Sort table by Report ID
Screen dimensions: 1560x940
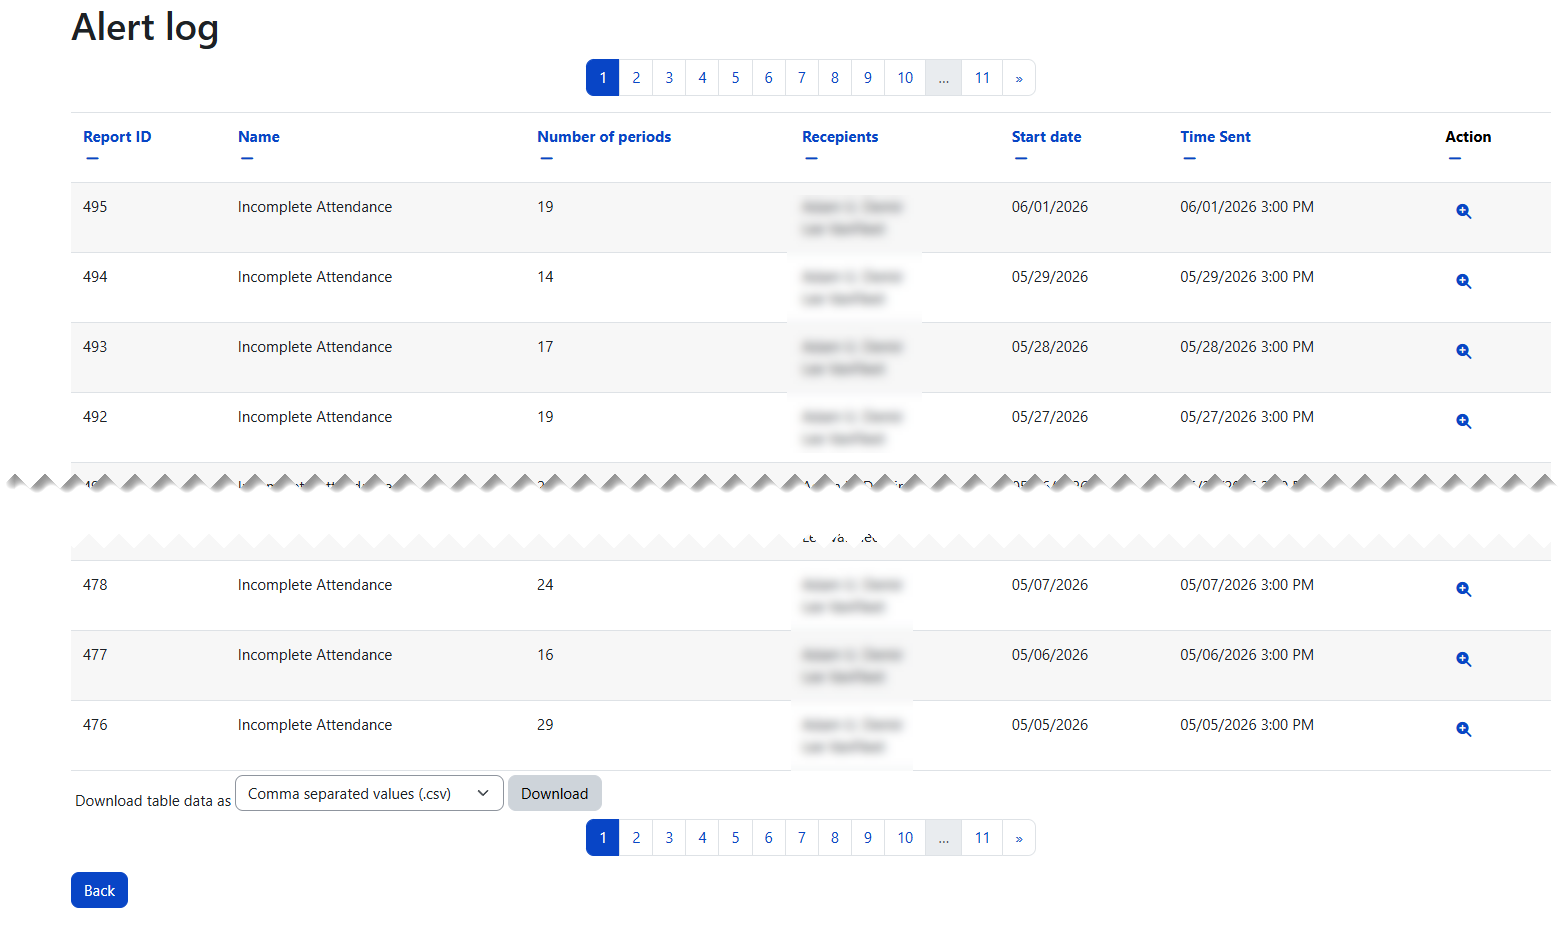[x=117, y=137]
